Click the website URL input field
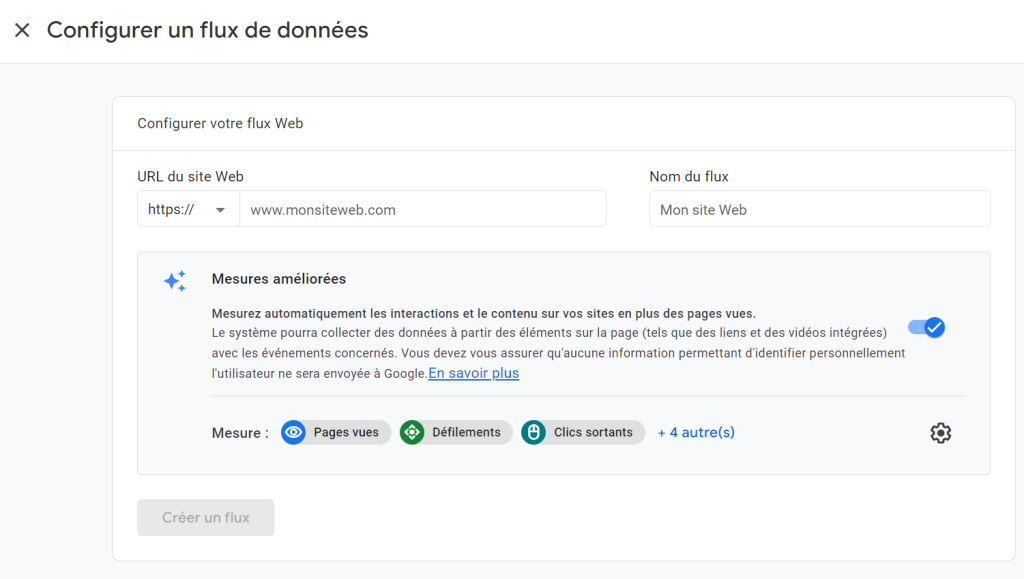The width and height of the screenshot is (1024, 579). pyautogui.click(x=423, y=210)
